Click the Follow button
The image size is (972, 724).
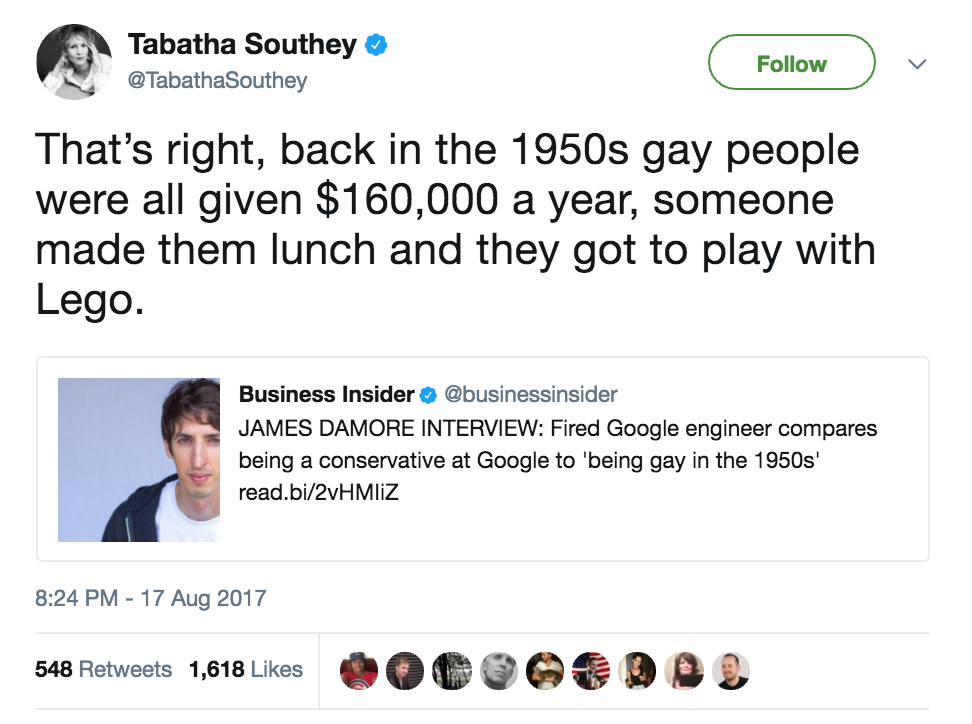coord(791,64)
